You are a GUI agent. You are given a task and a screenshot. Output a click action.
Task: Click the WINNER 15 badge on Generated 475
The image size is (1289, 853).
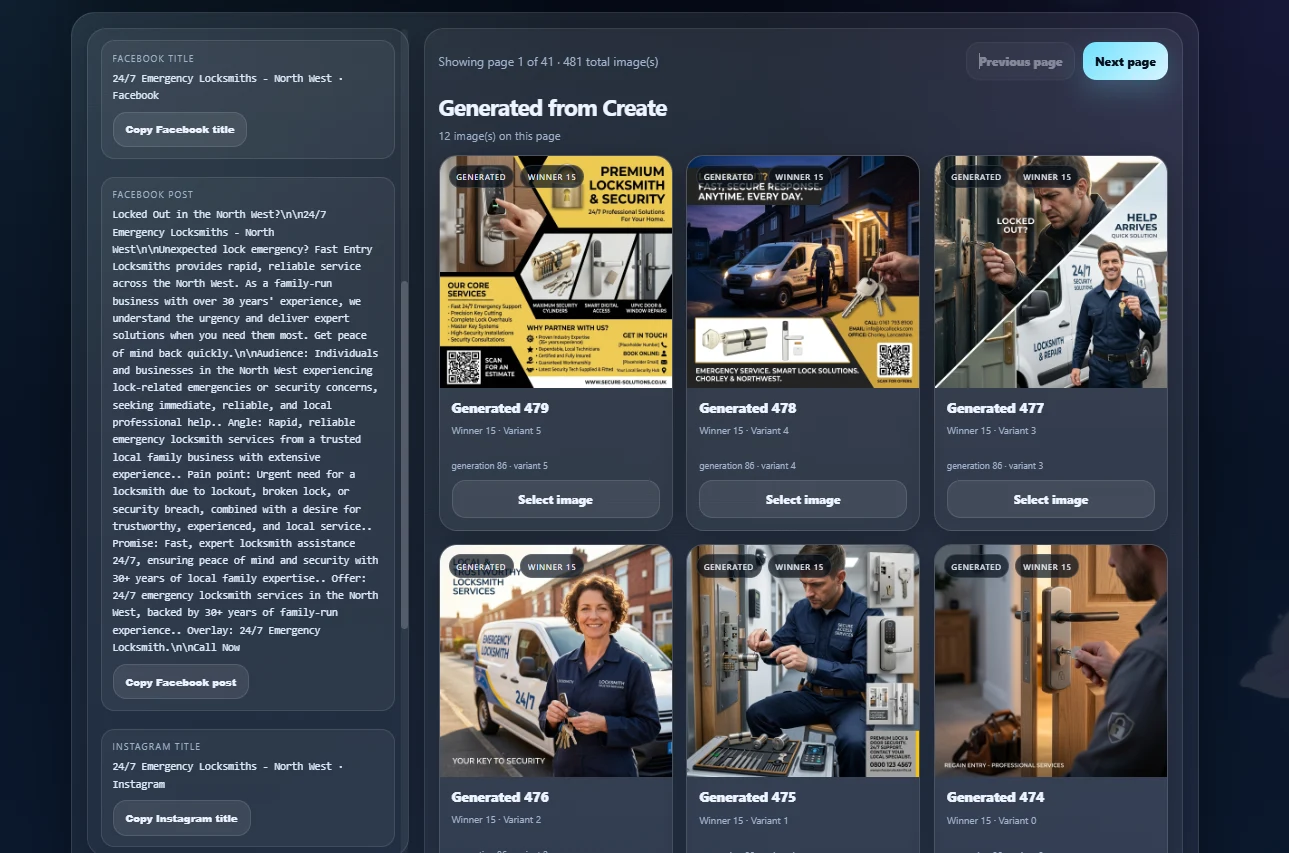[799, 567]
